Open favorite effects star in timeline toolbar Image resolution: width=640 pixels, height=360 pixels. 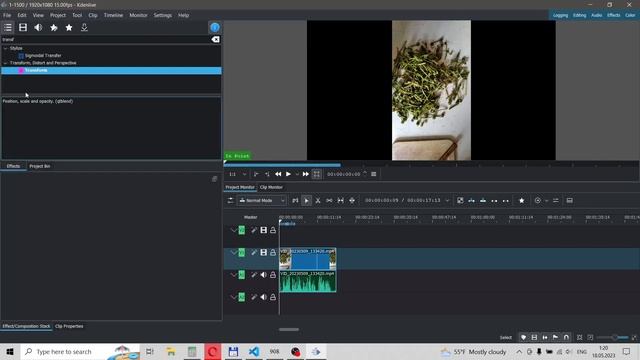coord(521,200)
